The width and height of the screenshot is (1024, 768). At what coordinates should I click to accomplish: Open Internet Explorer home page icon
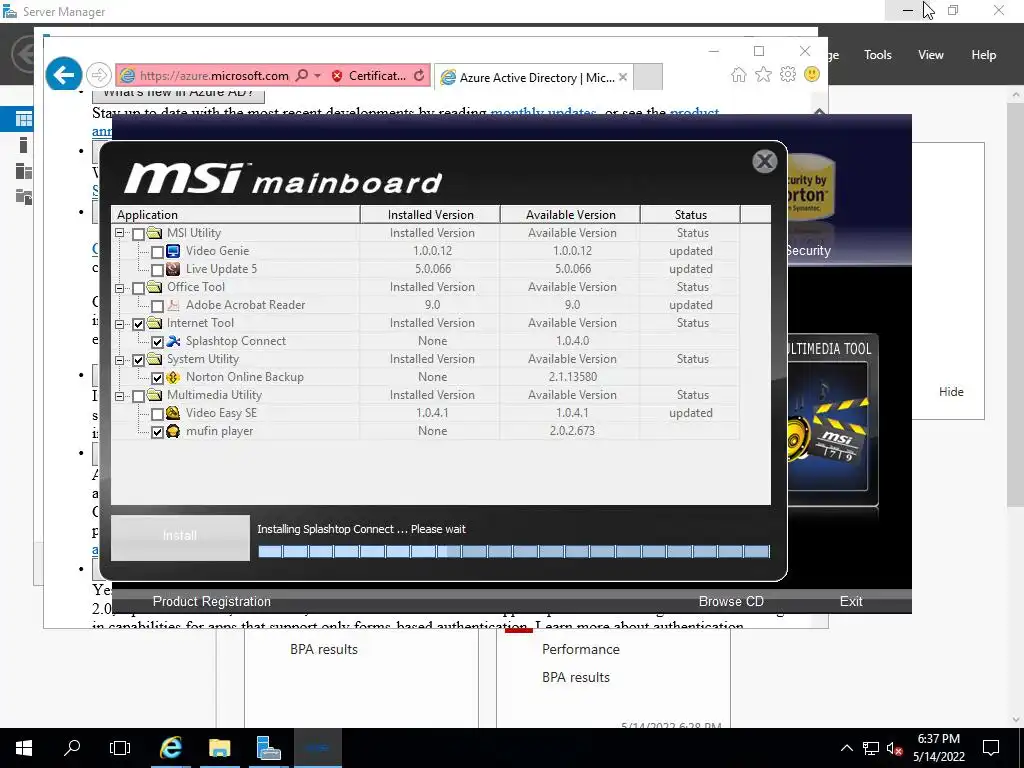tap(739, 74)
